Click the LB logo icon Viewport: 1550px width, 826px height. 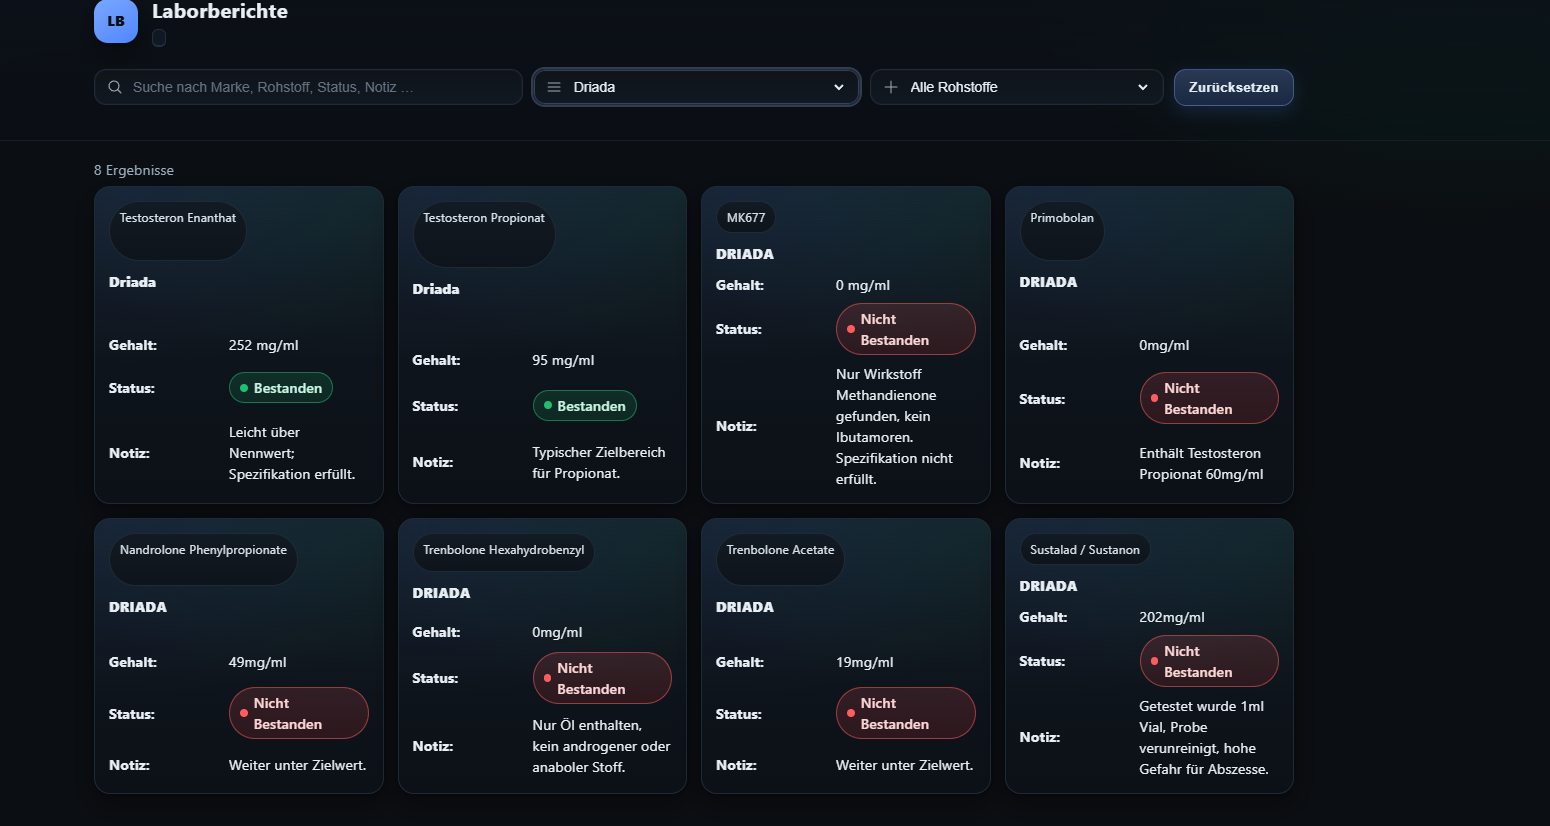[x=115, y=21]
